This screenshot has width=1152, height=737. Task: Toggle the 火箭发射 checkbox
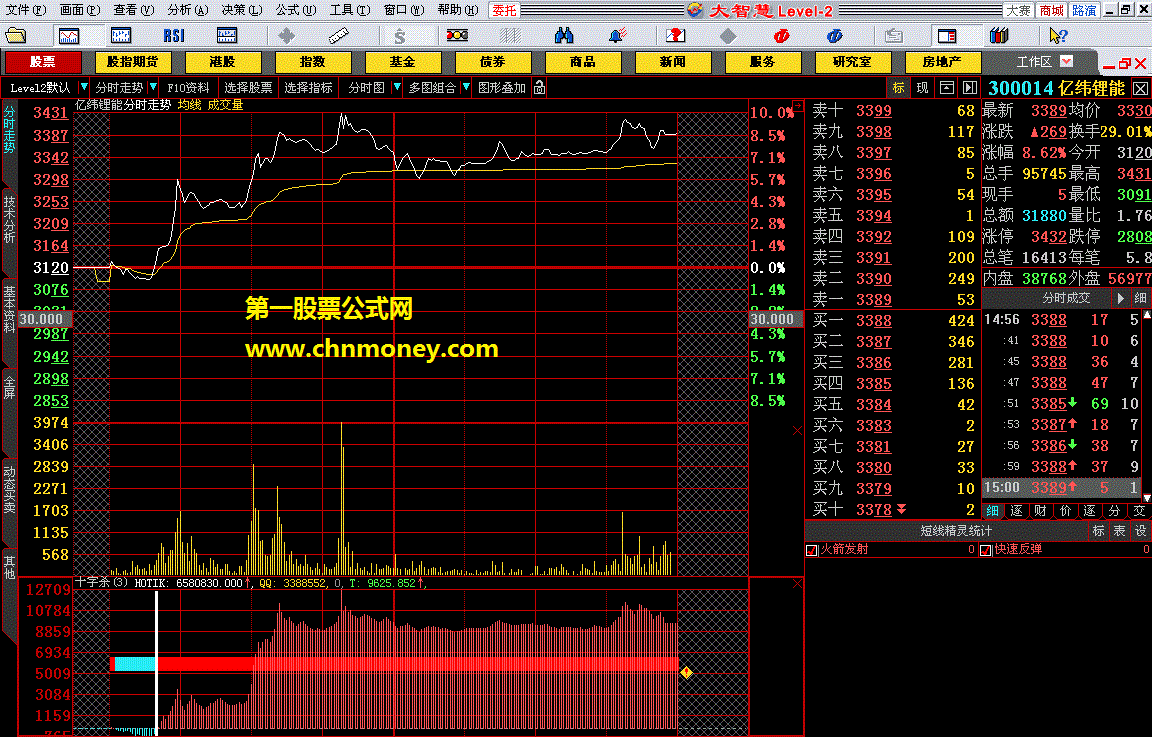(x=812, y=550)
